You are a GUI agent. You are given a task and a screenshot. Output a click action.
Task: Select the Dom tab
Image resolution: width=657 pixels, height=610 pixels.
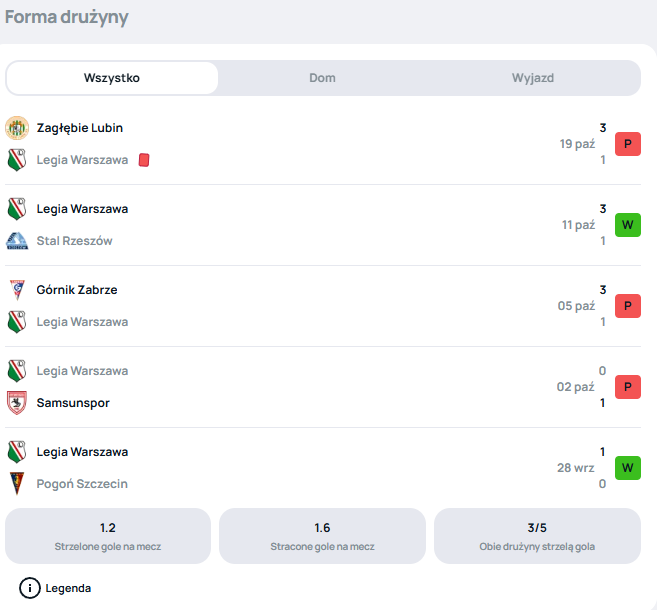point(322,78)
